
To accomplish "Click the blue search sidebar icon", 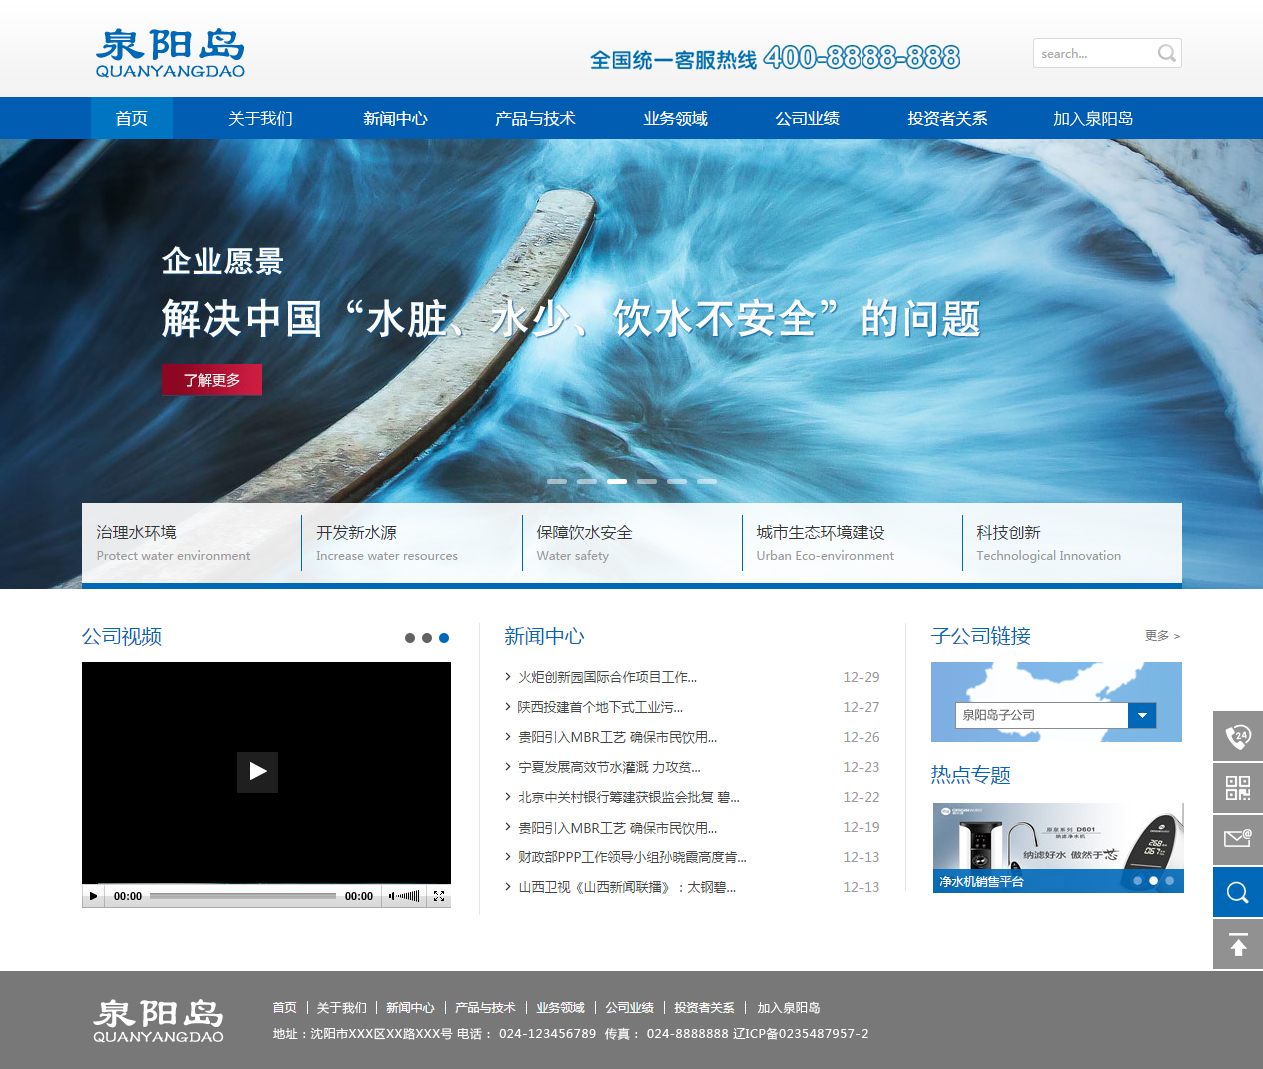I will (x=1238, y=892).
